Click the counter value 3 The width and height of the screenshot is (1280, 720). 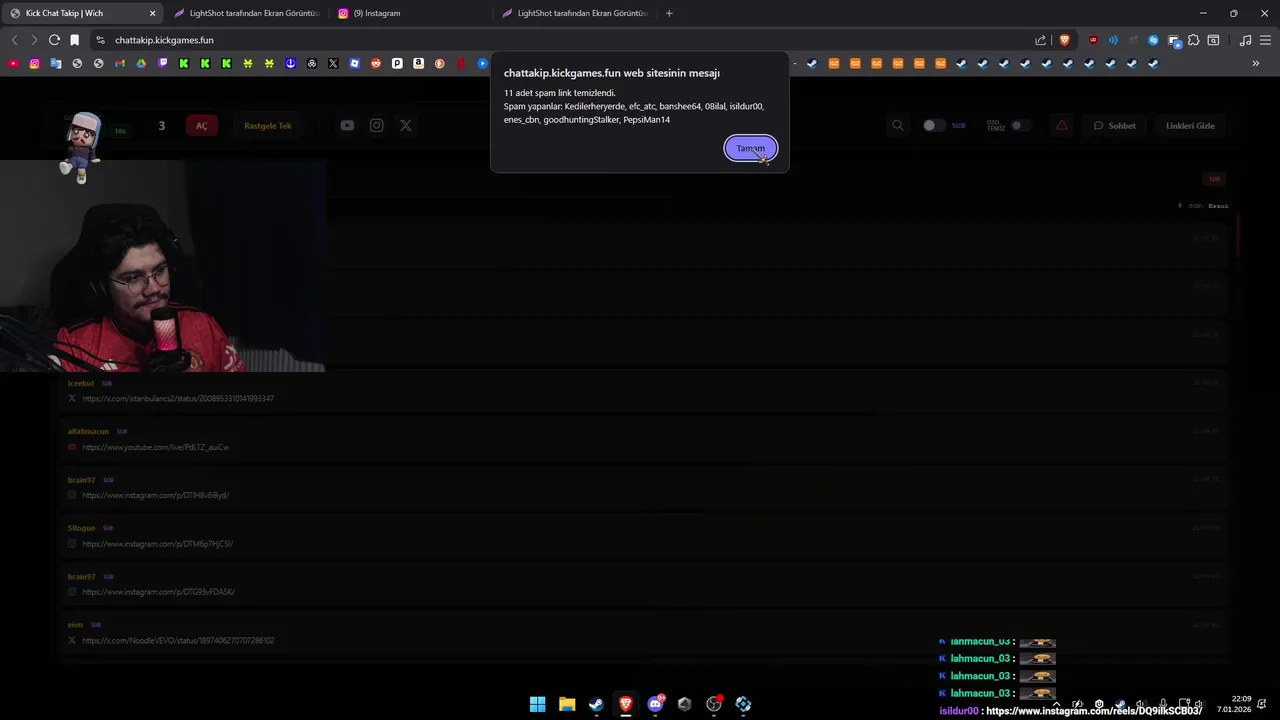pyautogui.click(x=161, y=125)
